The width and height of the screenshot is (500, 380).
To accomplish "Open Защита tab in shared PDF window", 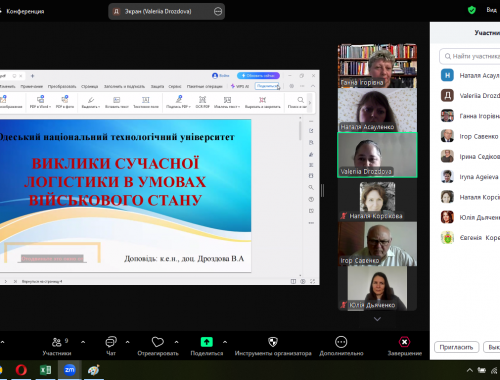I will click(x=157, y=86).
